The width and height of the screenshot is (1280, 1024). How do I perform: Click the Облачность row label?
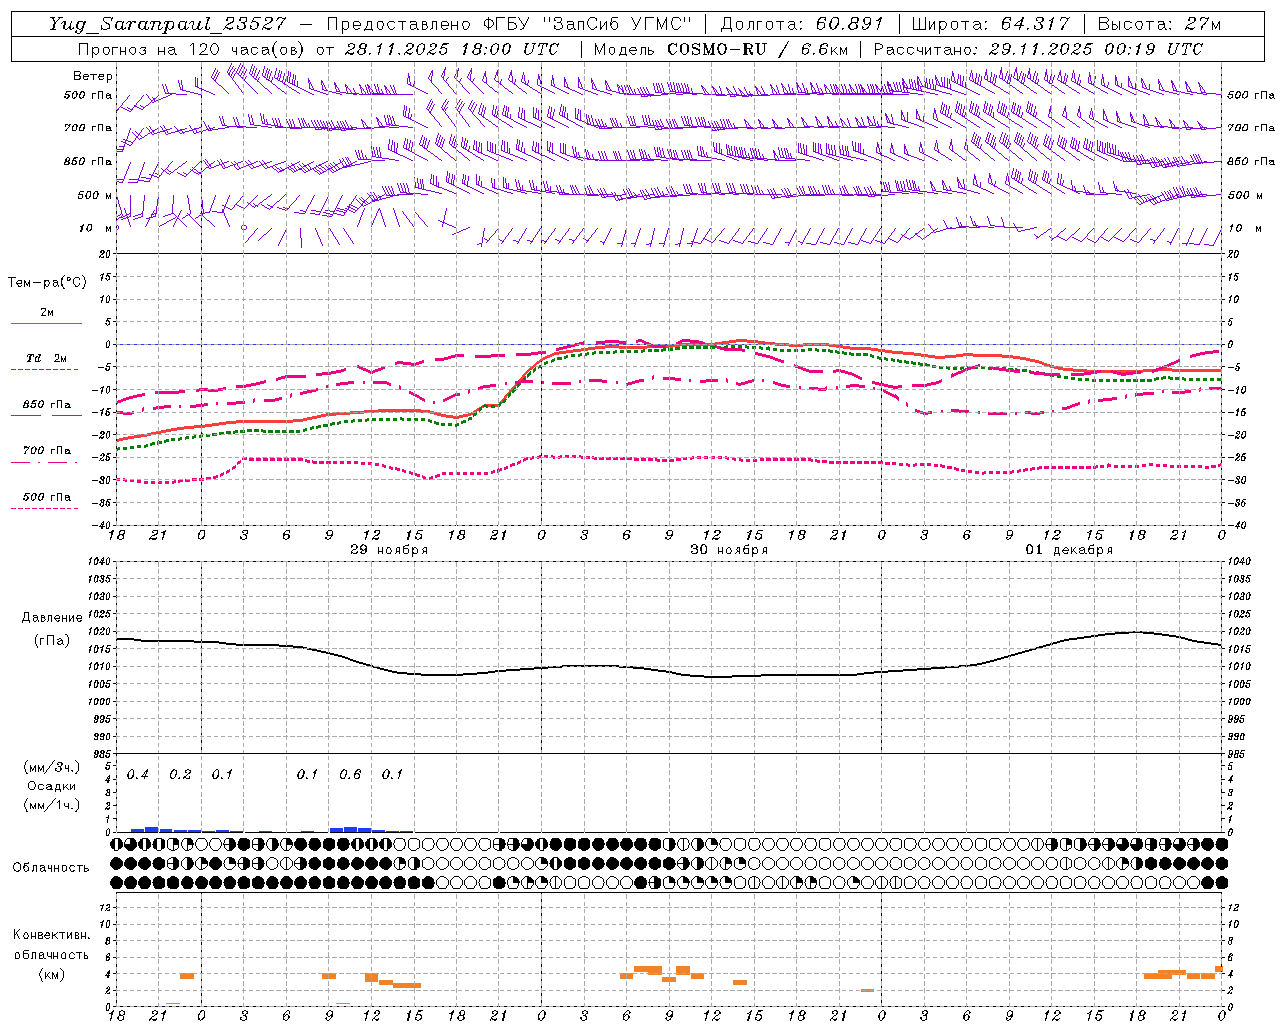coord(51,868)
